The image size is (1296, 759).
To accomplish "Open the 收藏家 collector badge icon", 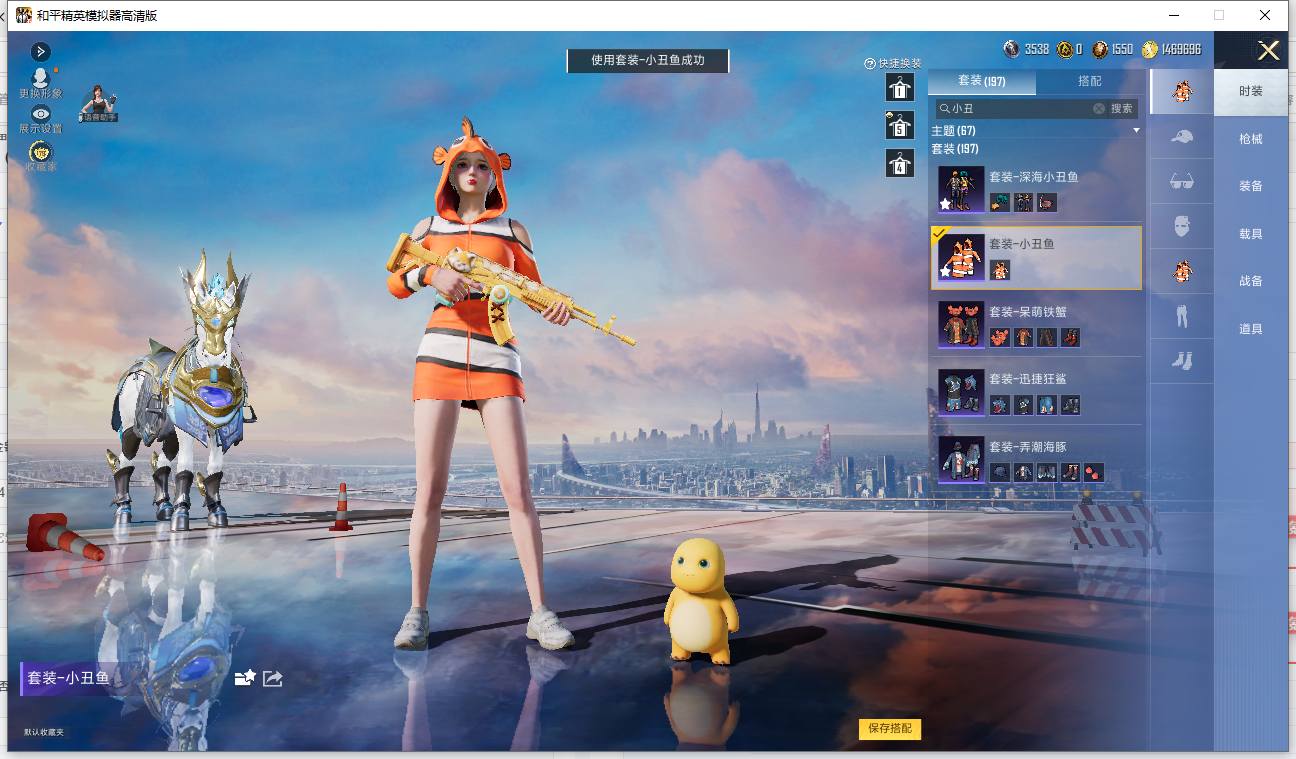I will (x=40, y=152).
